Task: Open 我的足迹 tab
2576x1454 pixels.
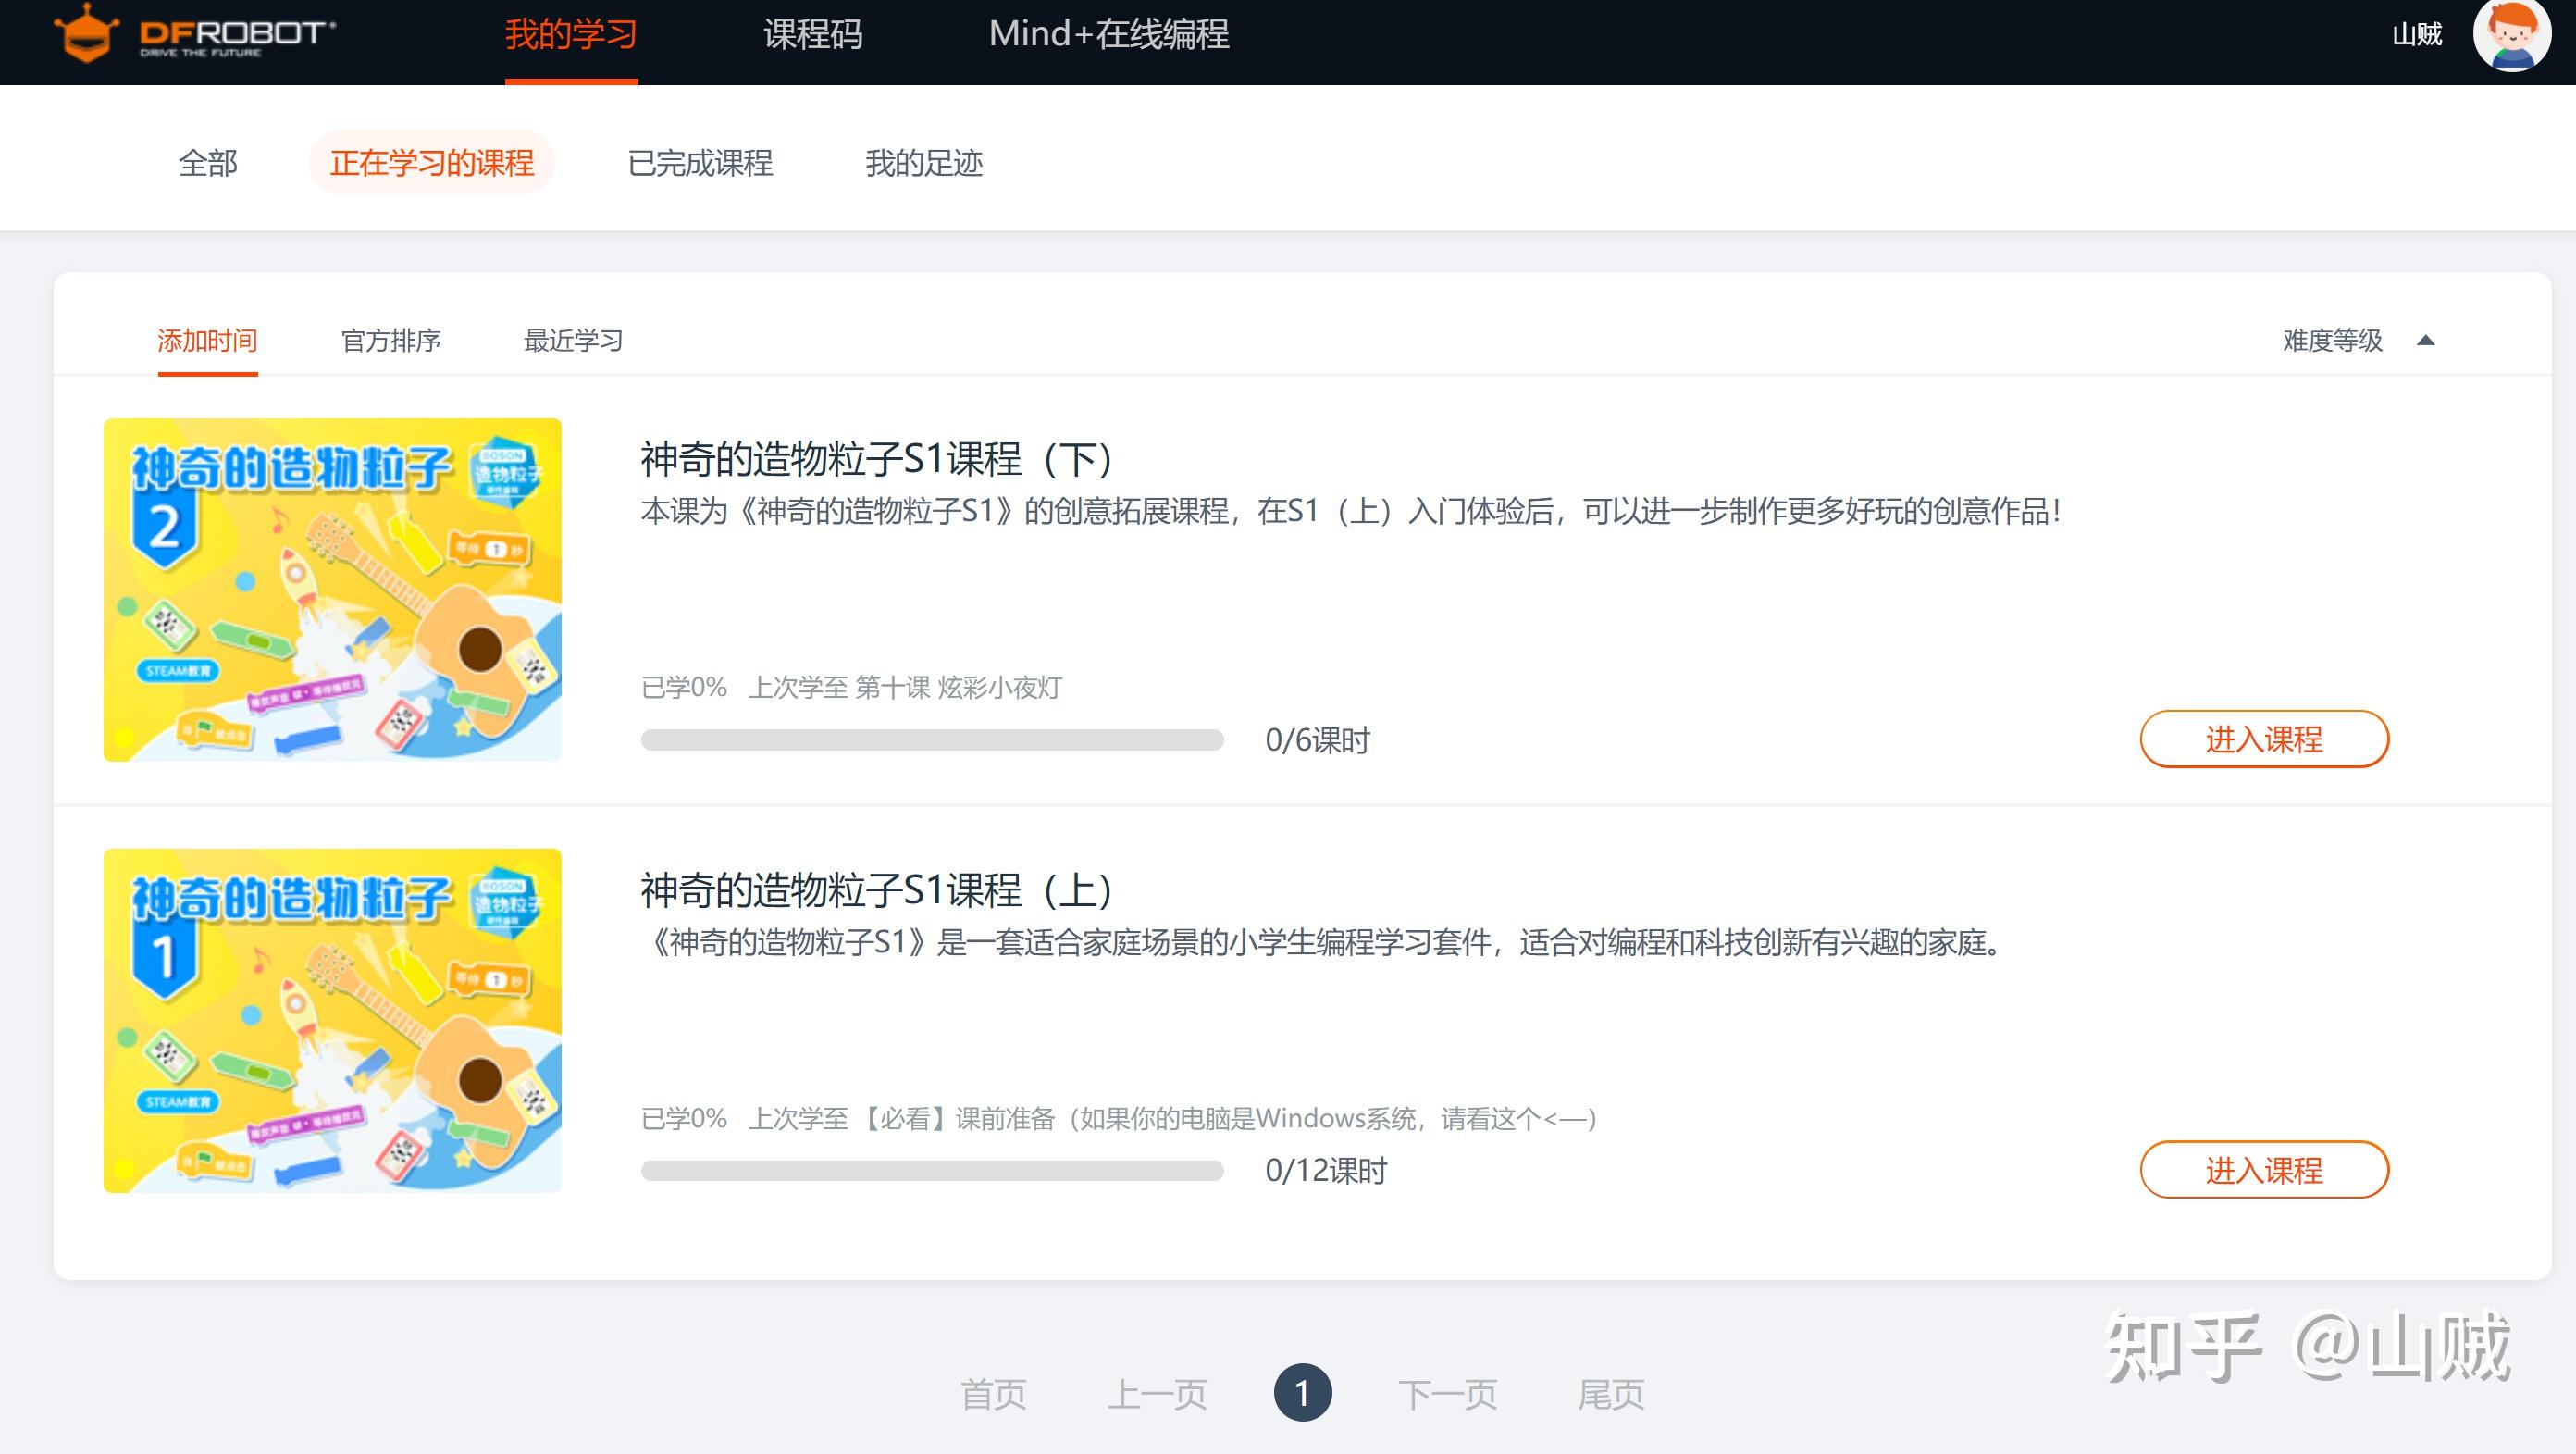Action: pos(923,163)
